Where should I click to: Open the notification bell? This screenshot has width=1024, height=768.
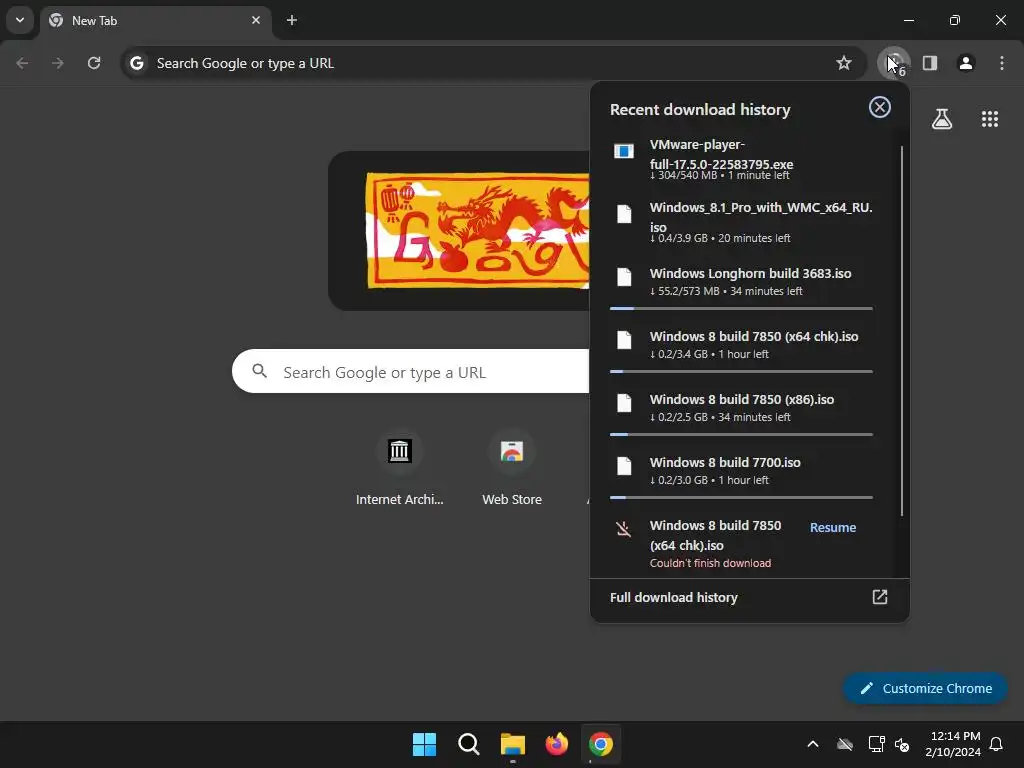point(997,744)
